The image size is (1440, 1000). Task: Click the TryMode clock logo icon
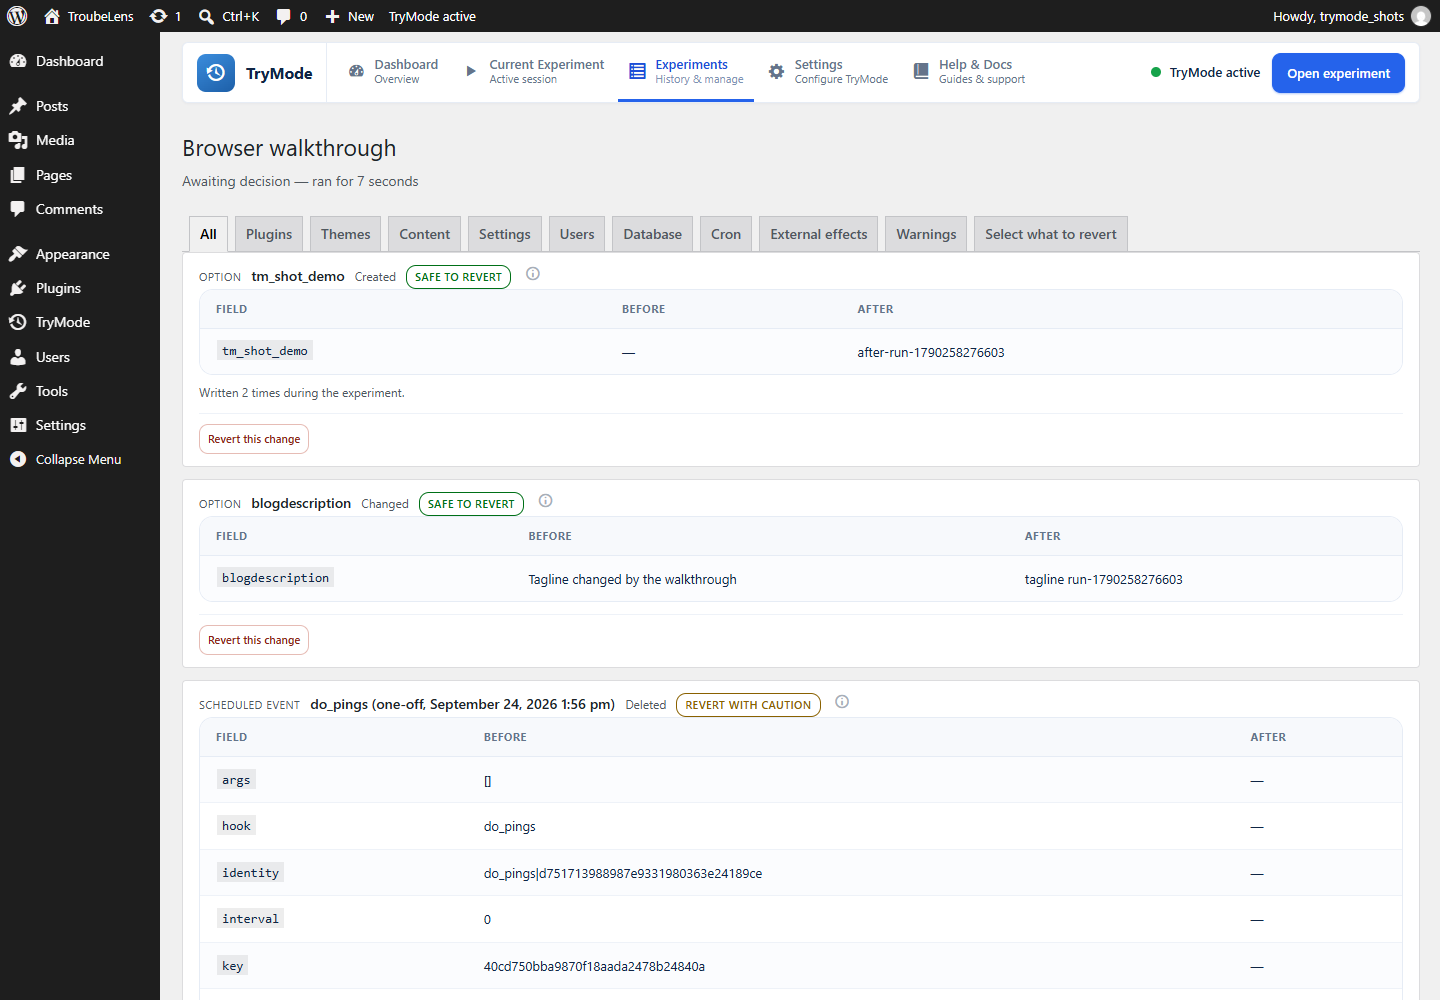(x=216, y=73)
